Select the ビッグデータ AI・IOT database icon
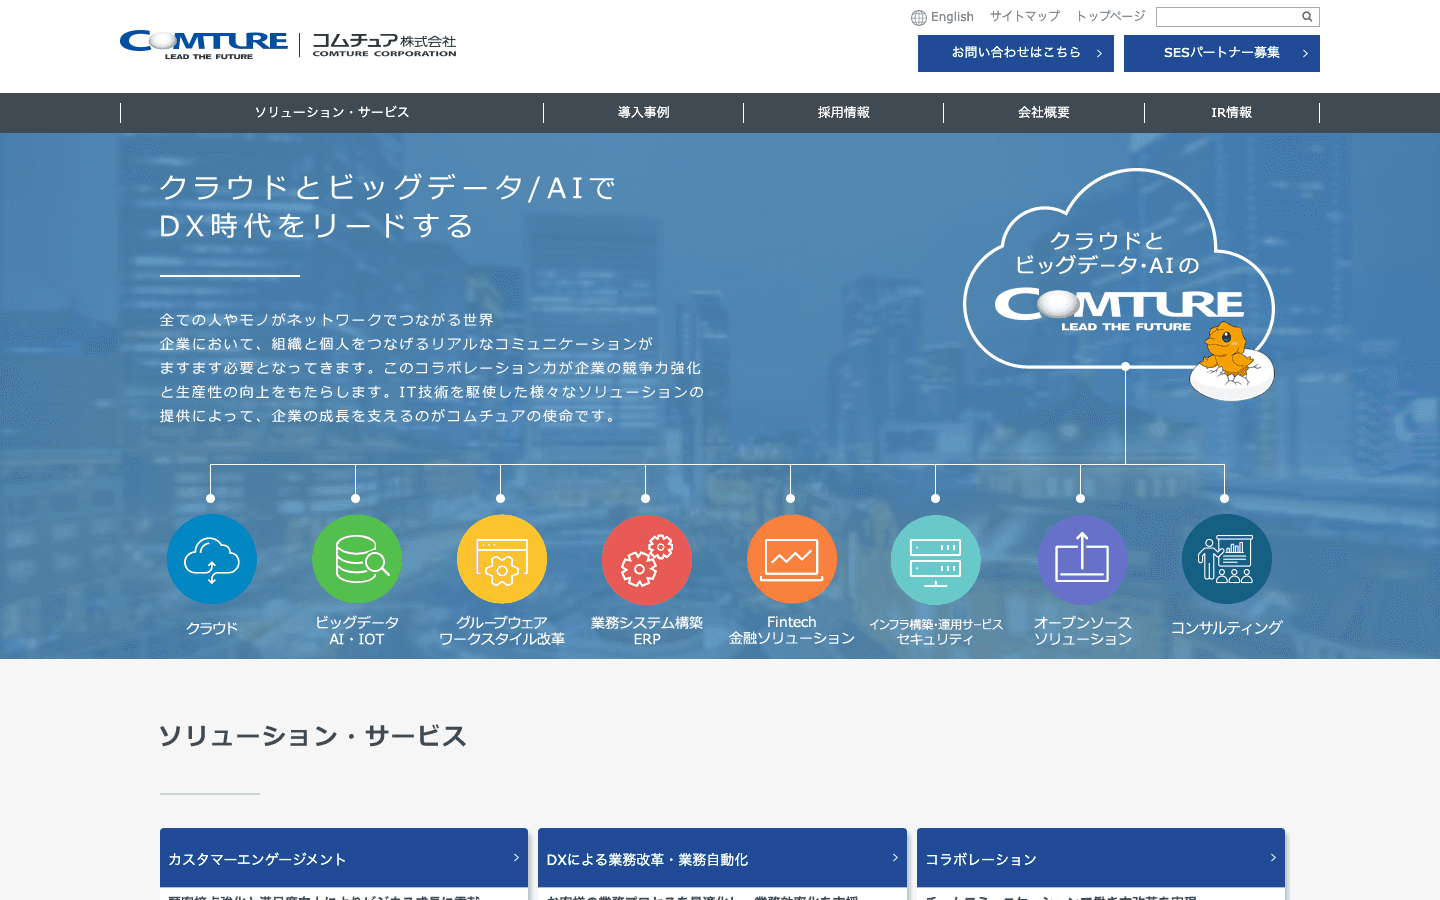This screenshot has height=900, width=1440. click(357, 559)
